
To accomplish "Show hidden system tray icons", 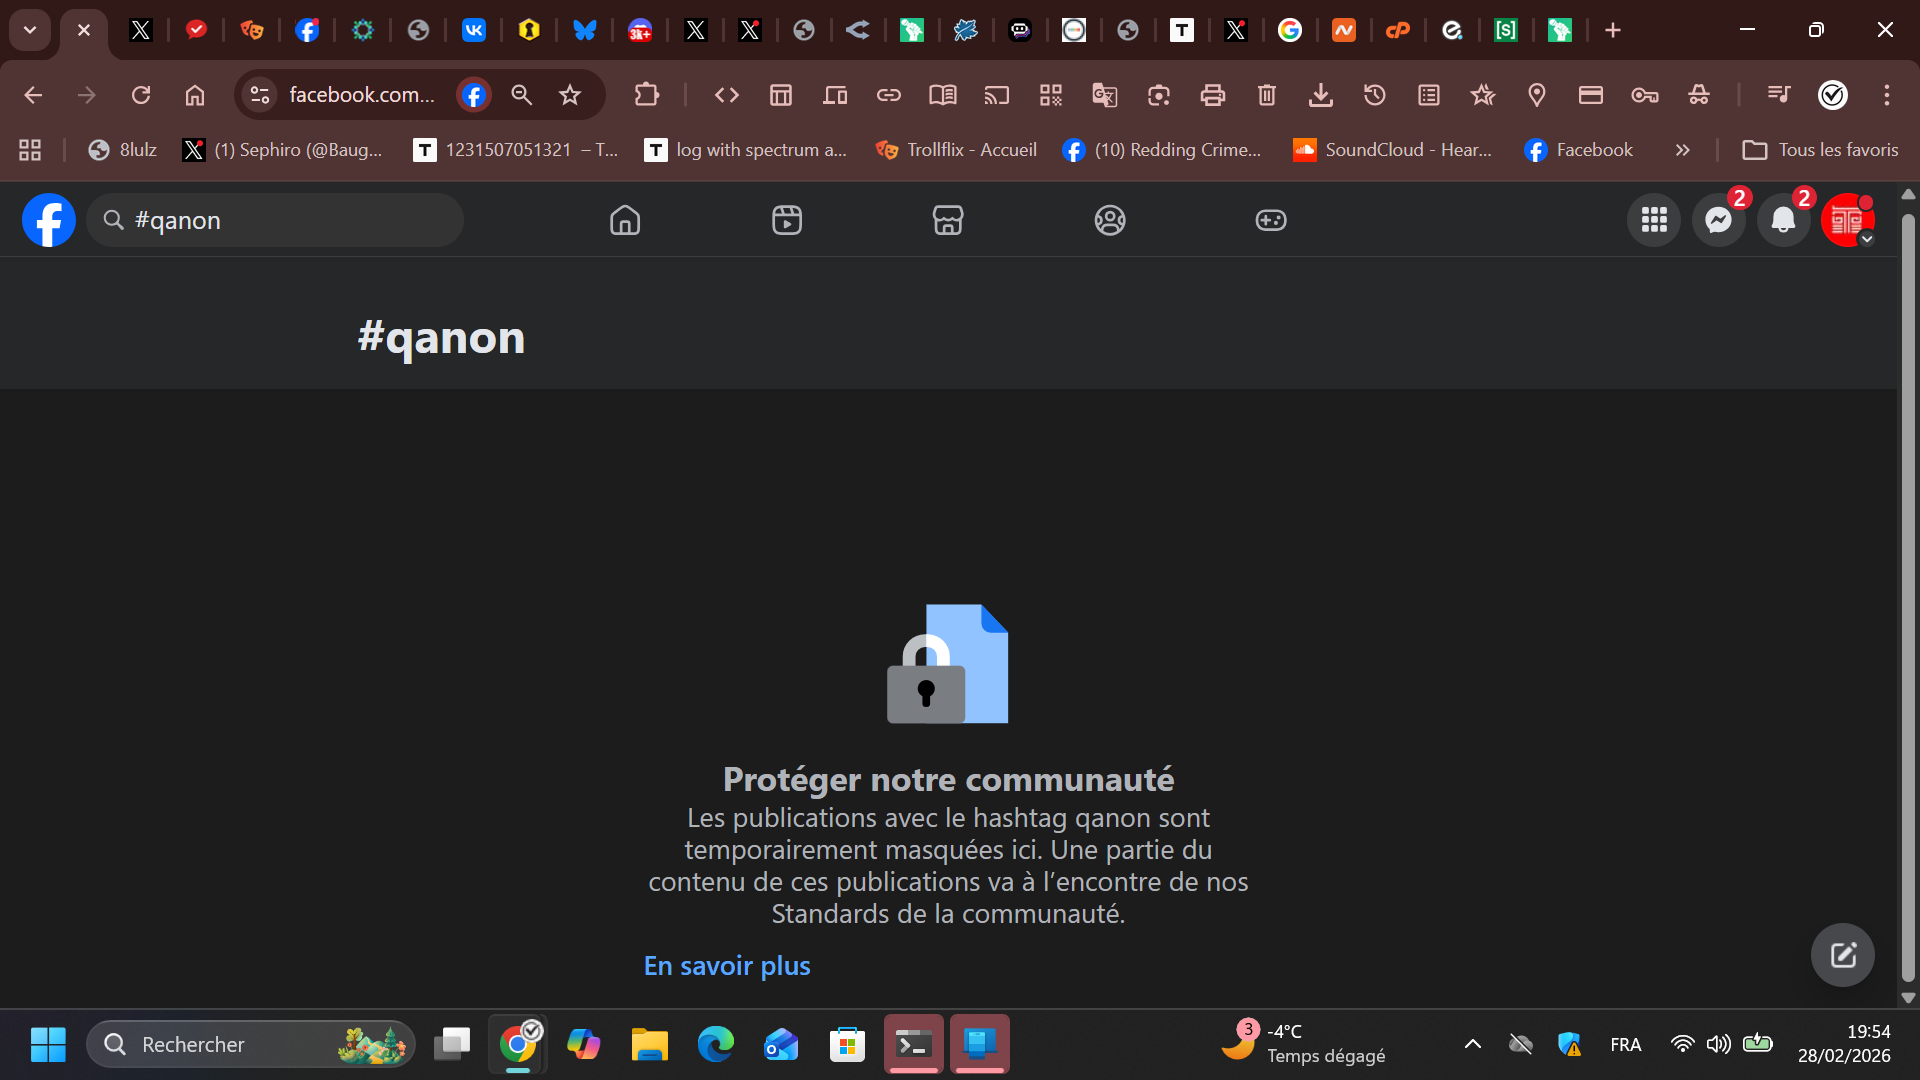I will [1472, 1044].
